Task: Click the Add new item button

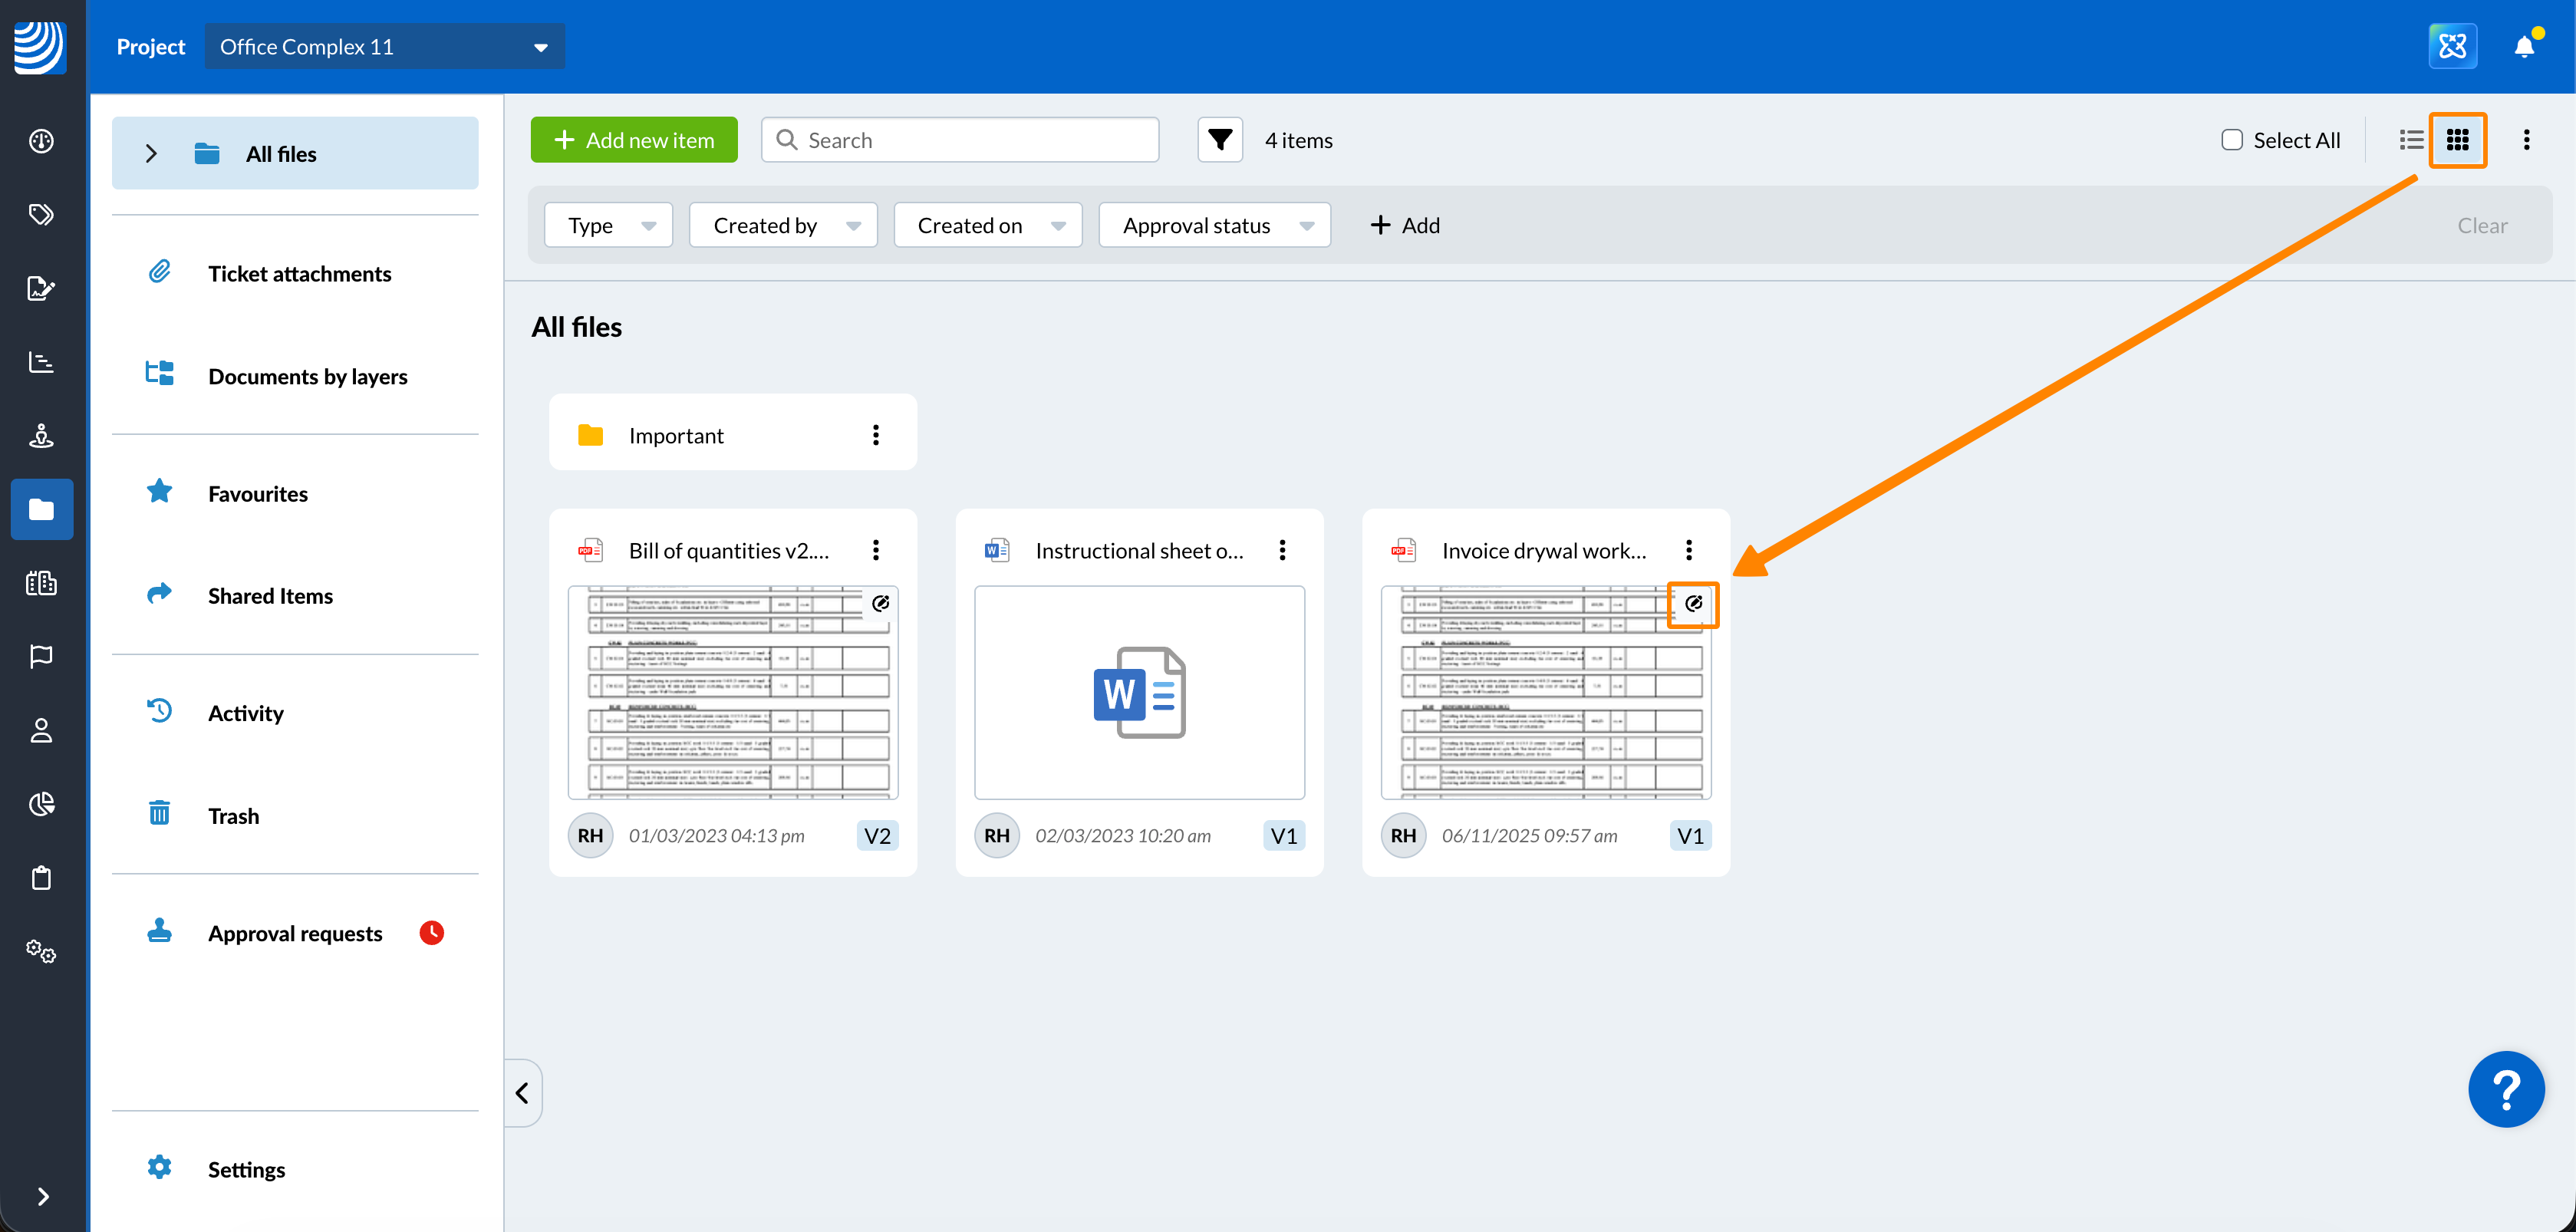Action: point(634,140)
